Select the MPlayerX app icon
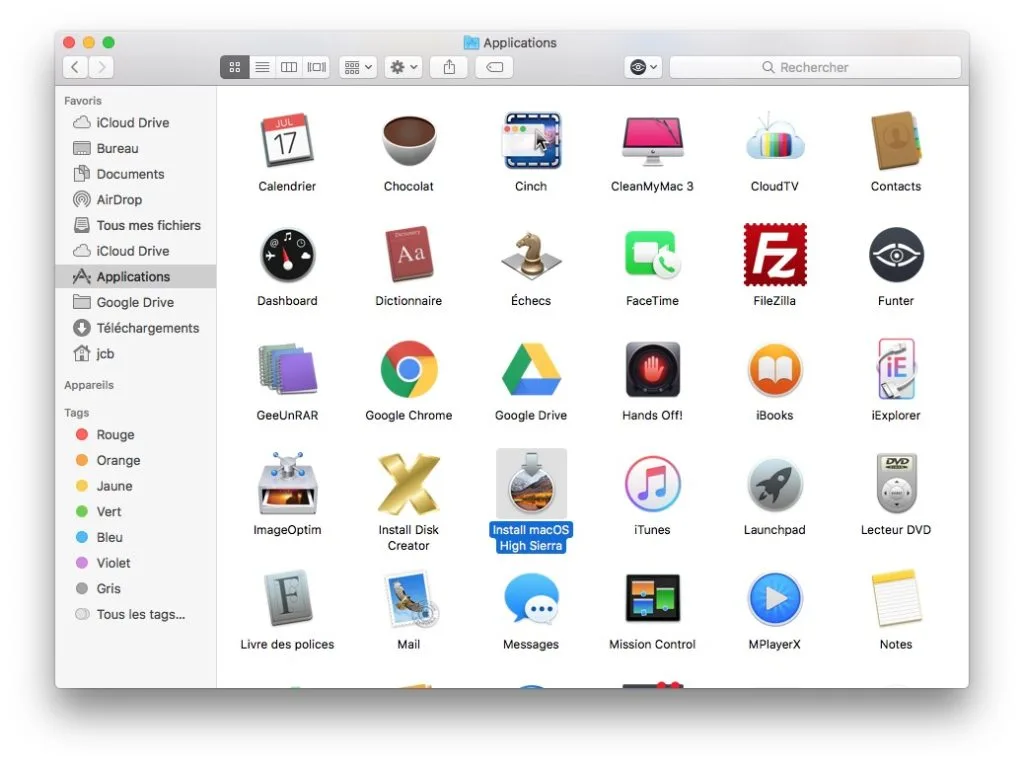Viewport: 1024px width, 767px height. point(775,598)
